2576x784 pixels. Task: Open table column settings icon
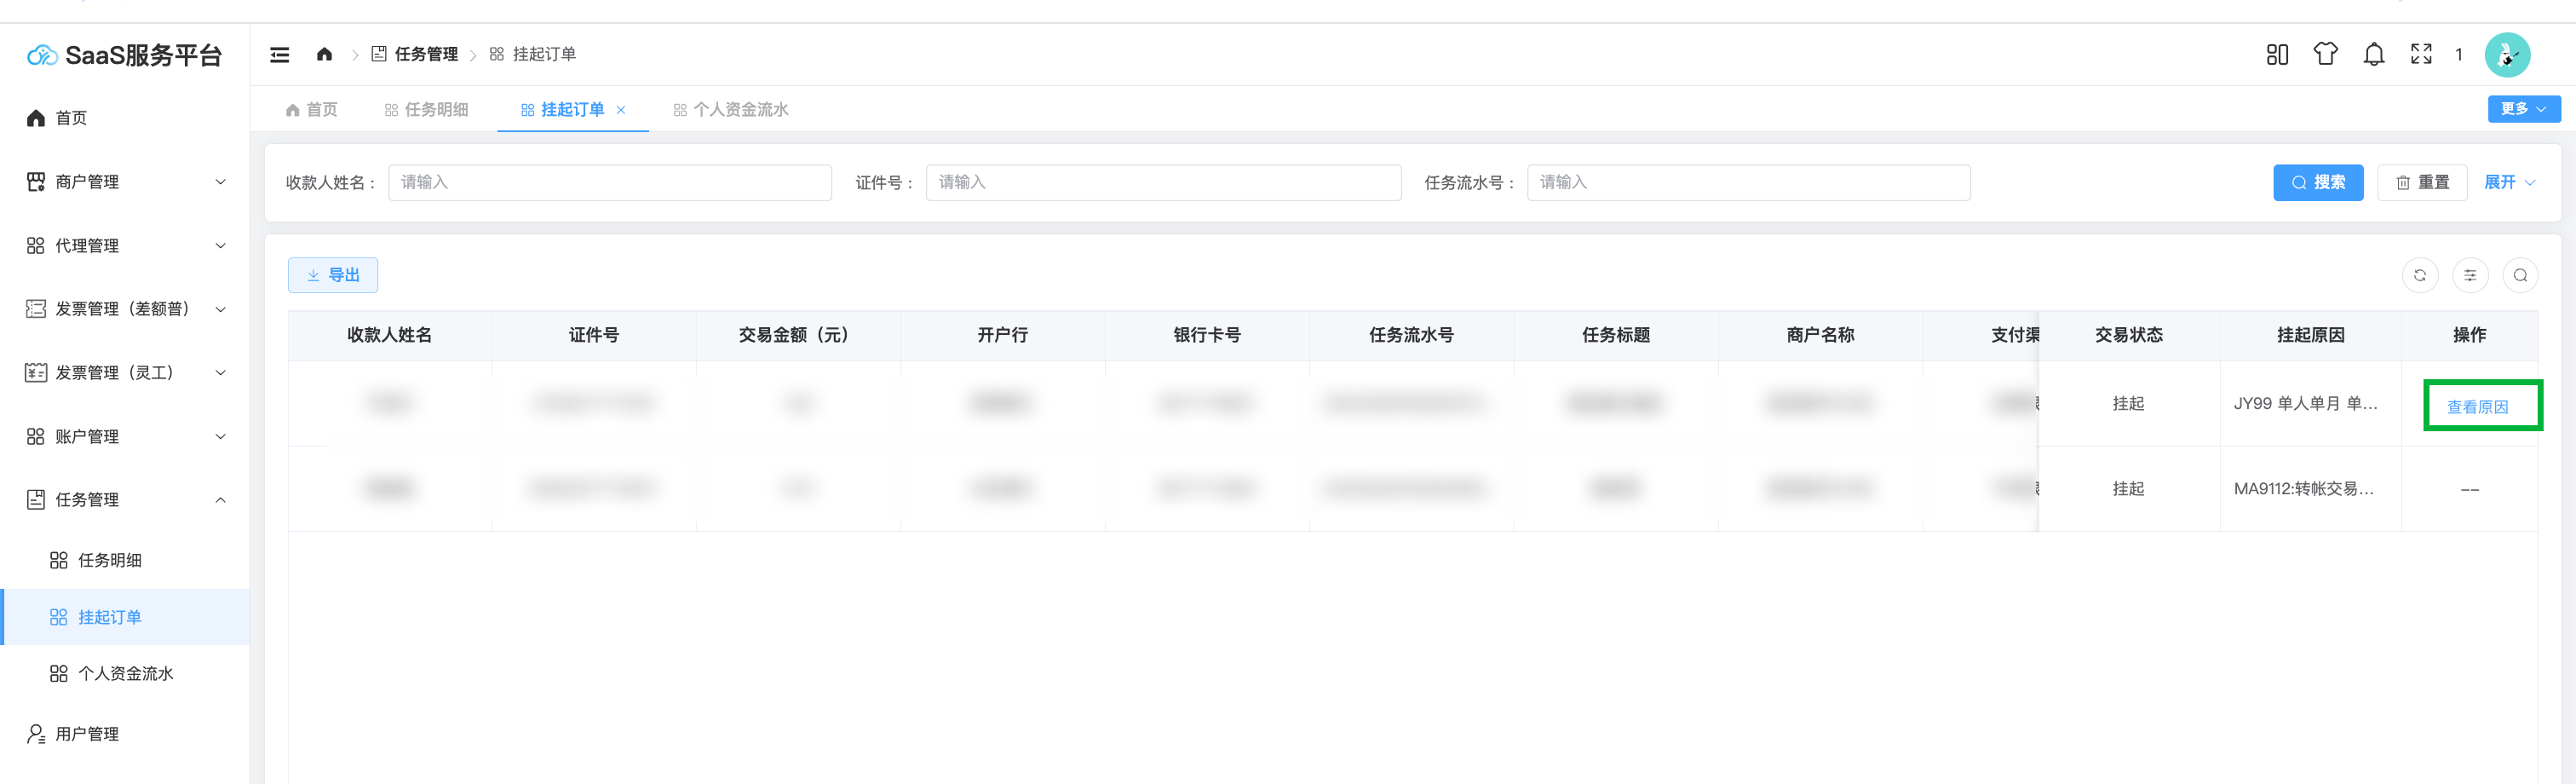pyautogui.click(x=2470, y=275)
